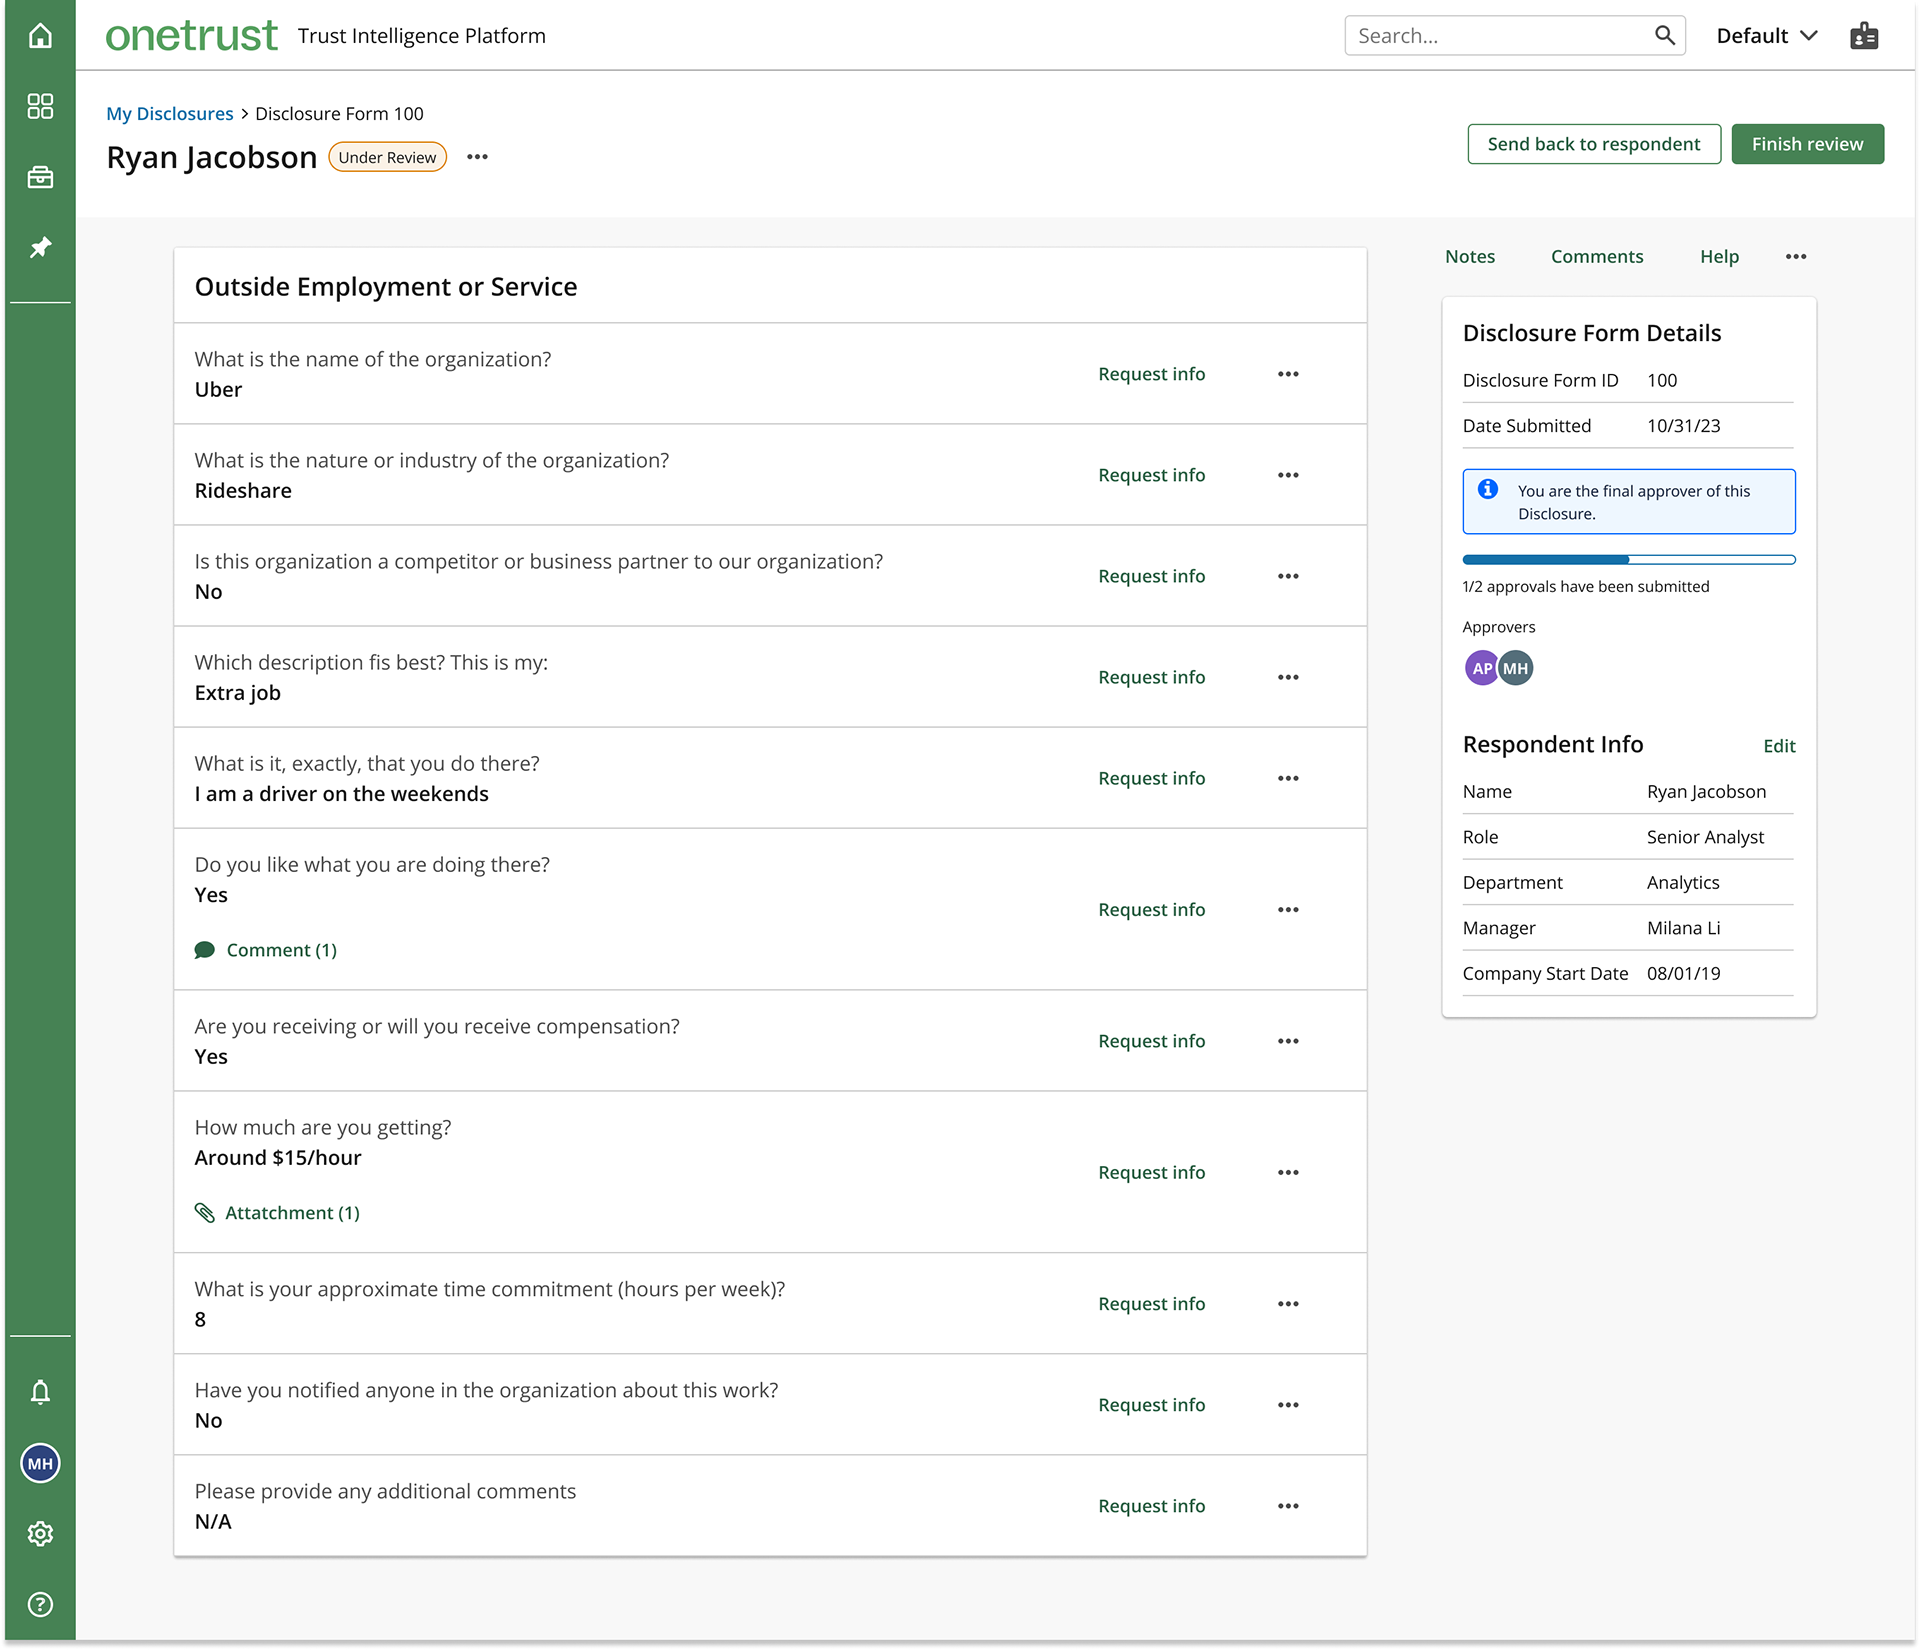Click the briefcase icon in sidebar

(40, 177)
